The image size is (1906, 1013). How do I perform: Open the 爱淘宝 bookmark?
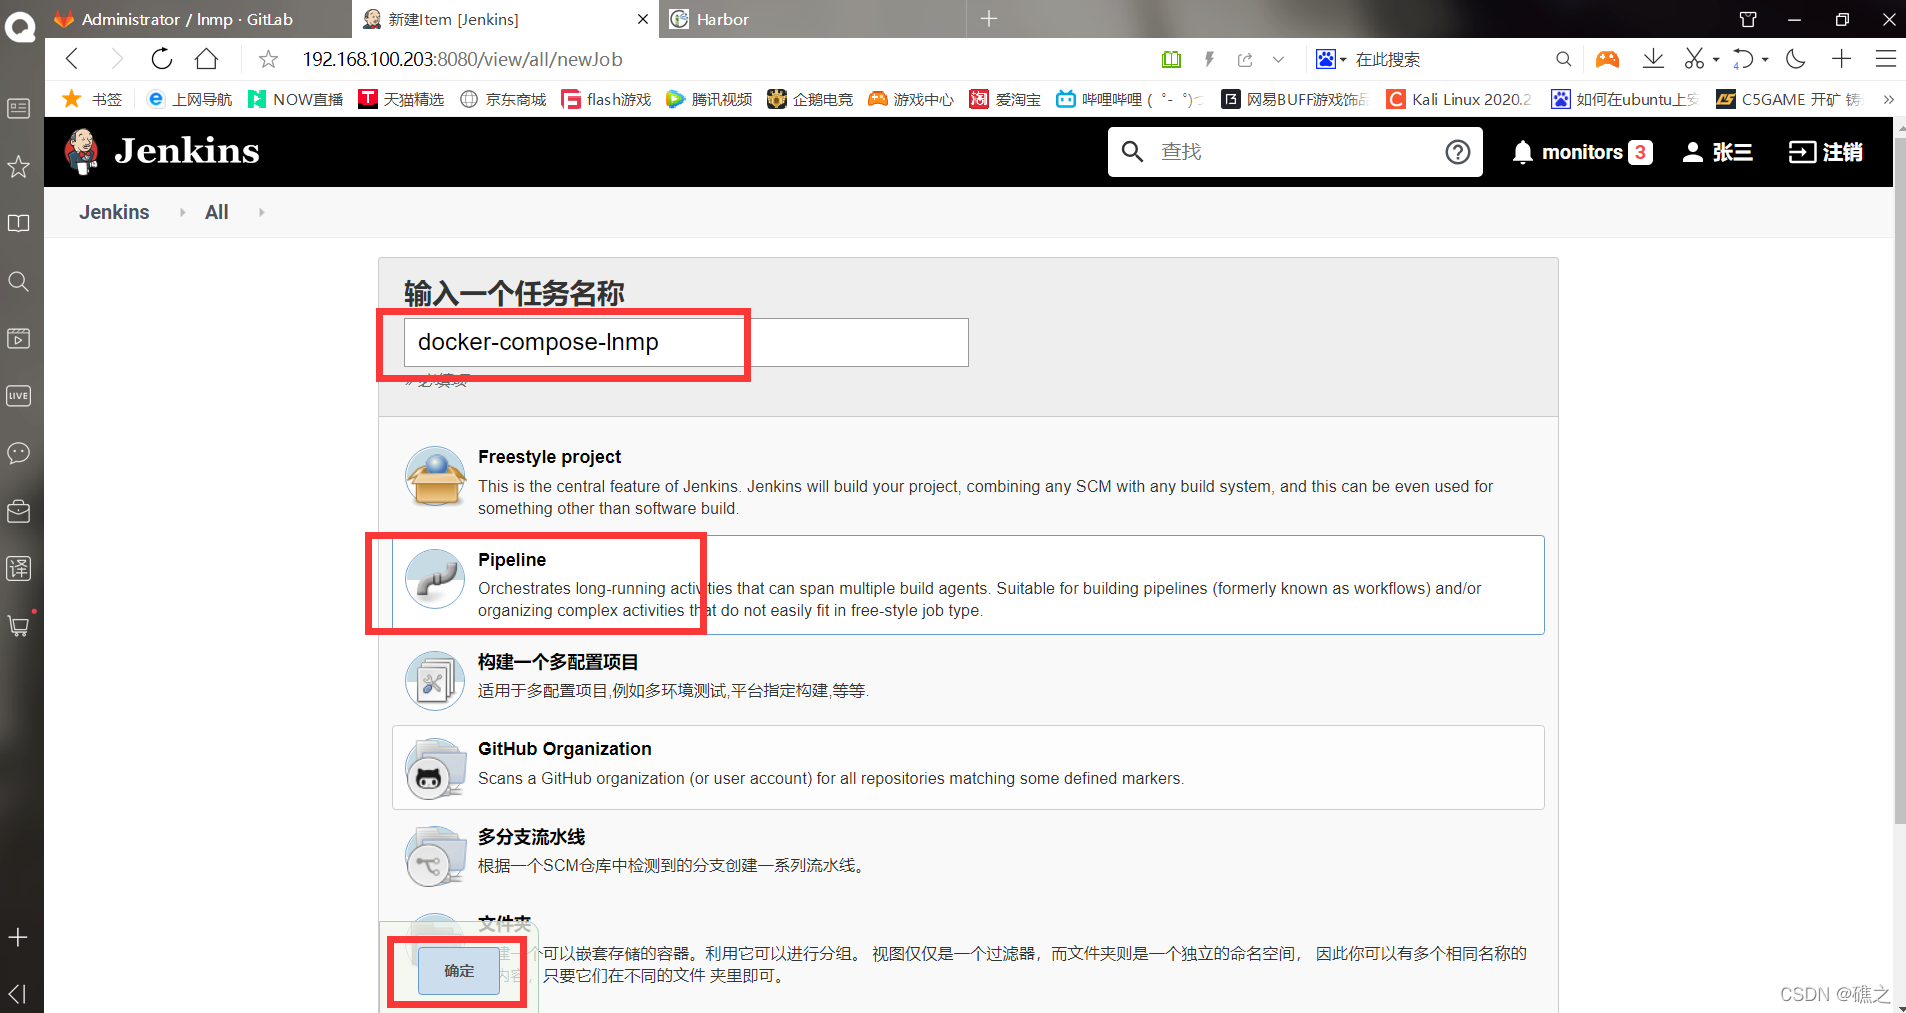(x=1005, y=99)
